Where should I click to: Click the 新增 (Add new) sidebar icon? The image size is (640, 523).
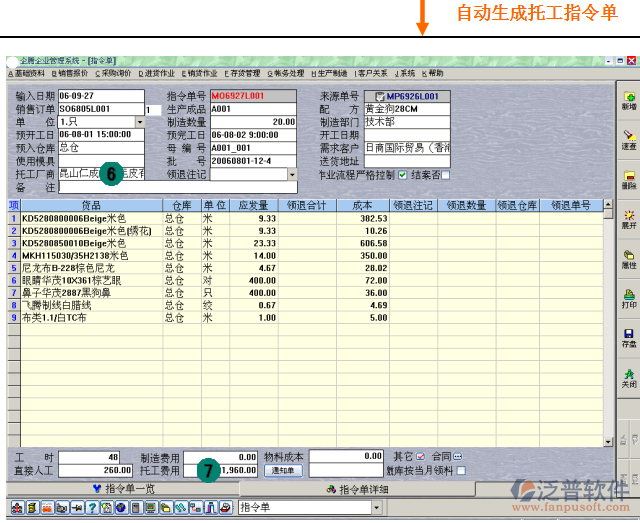point(628,100)
